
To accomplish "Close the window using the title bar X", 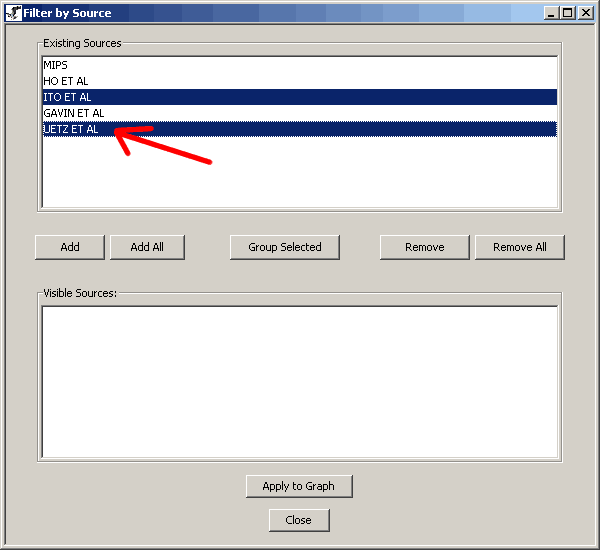I will [585, 13].
